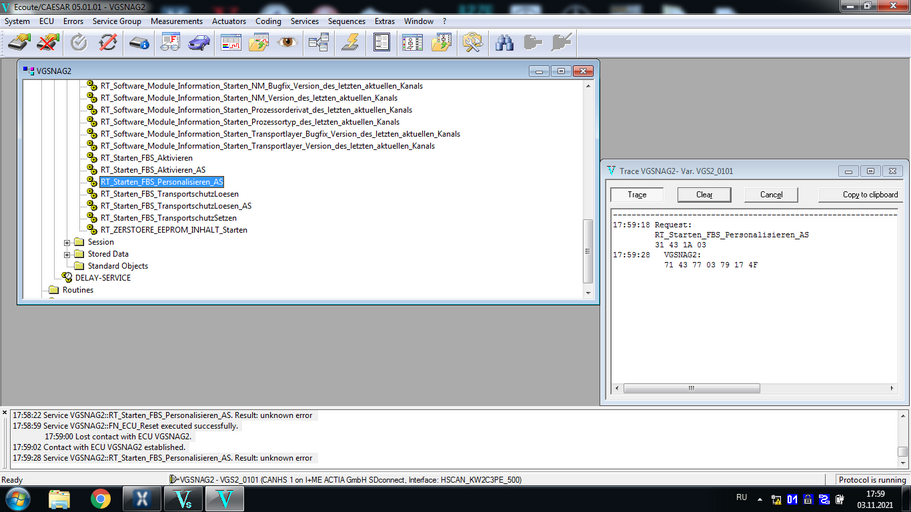Expand the Session folder node
Screen dimensions: 911x512
(x=67, y=242)
